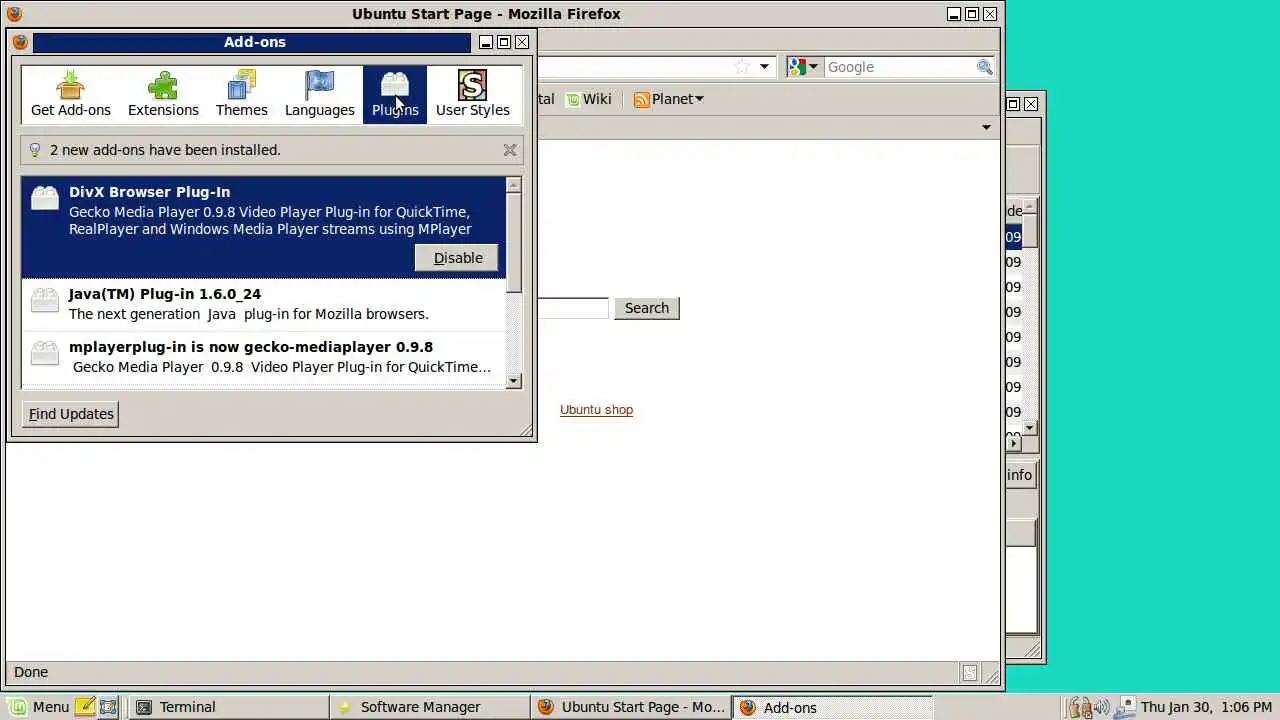
Task: Bookmark page with the star icon
Action: (742, 67)
